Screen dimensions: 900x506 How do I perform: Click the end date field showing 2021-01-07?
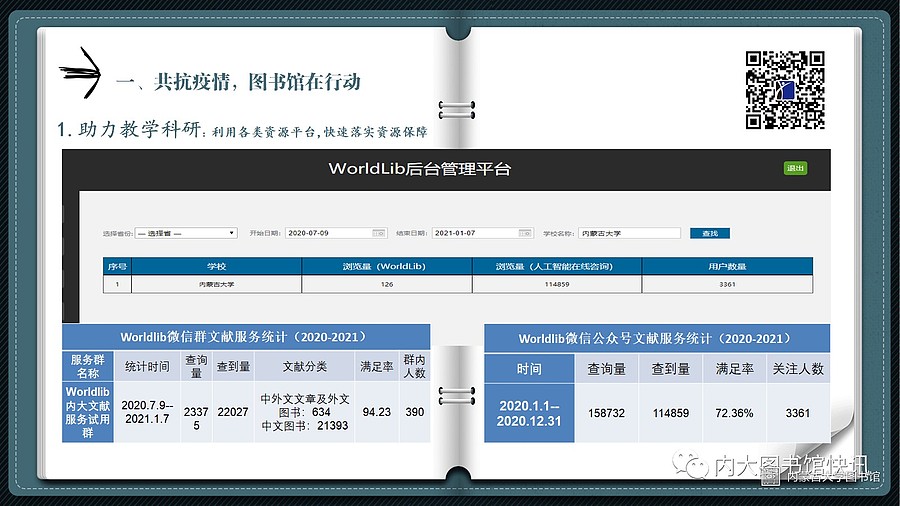click(475, 233)
